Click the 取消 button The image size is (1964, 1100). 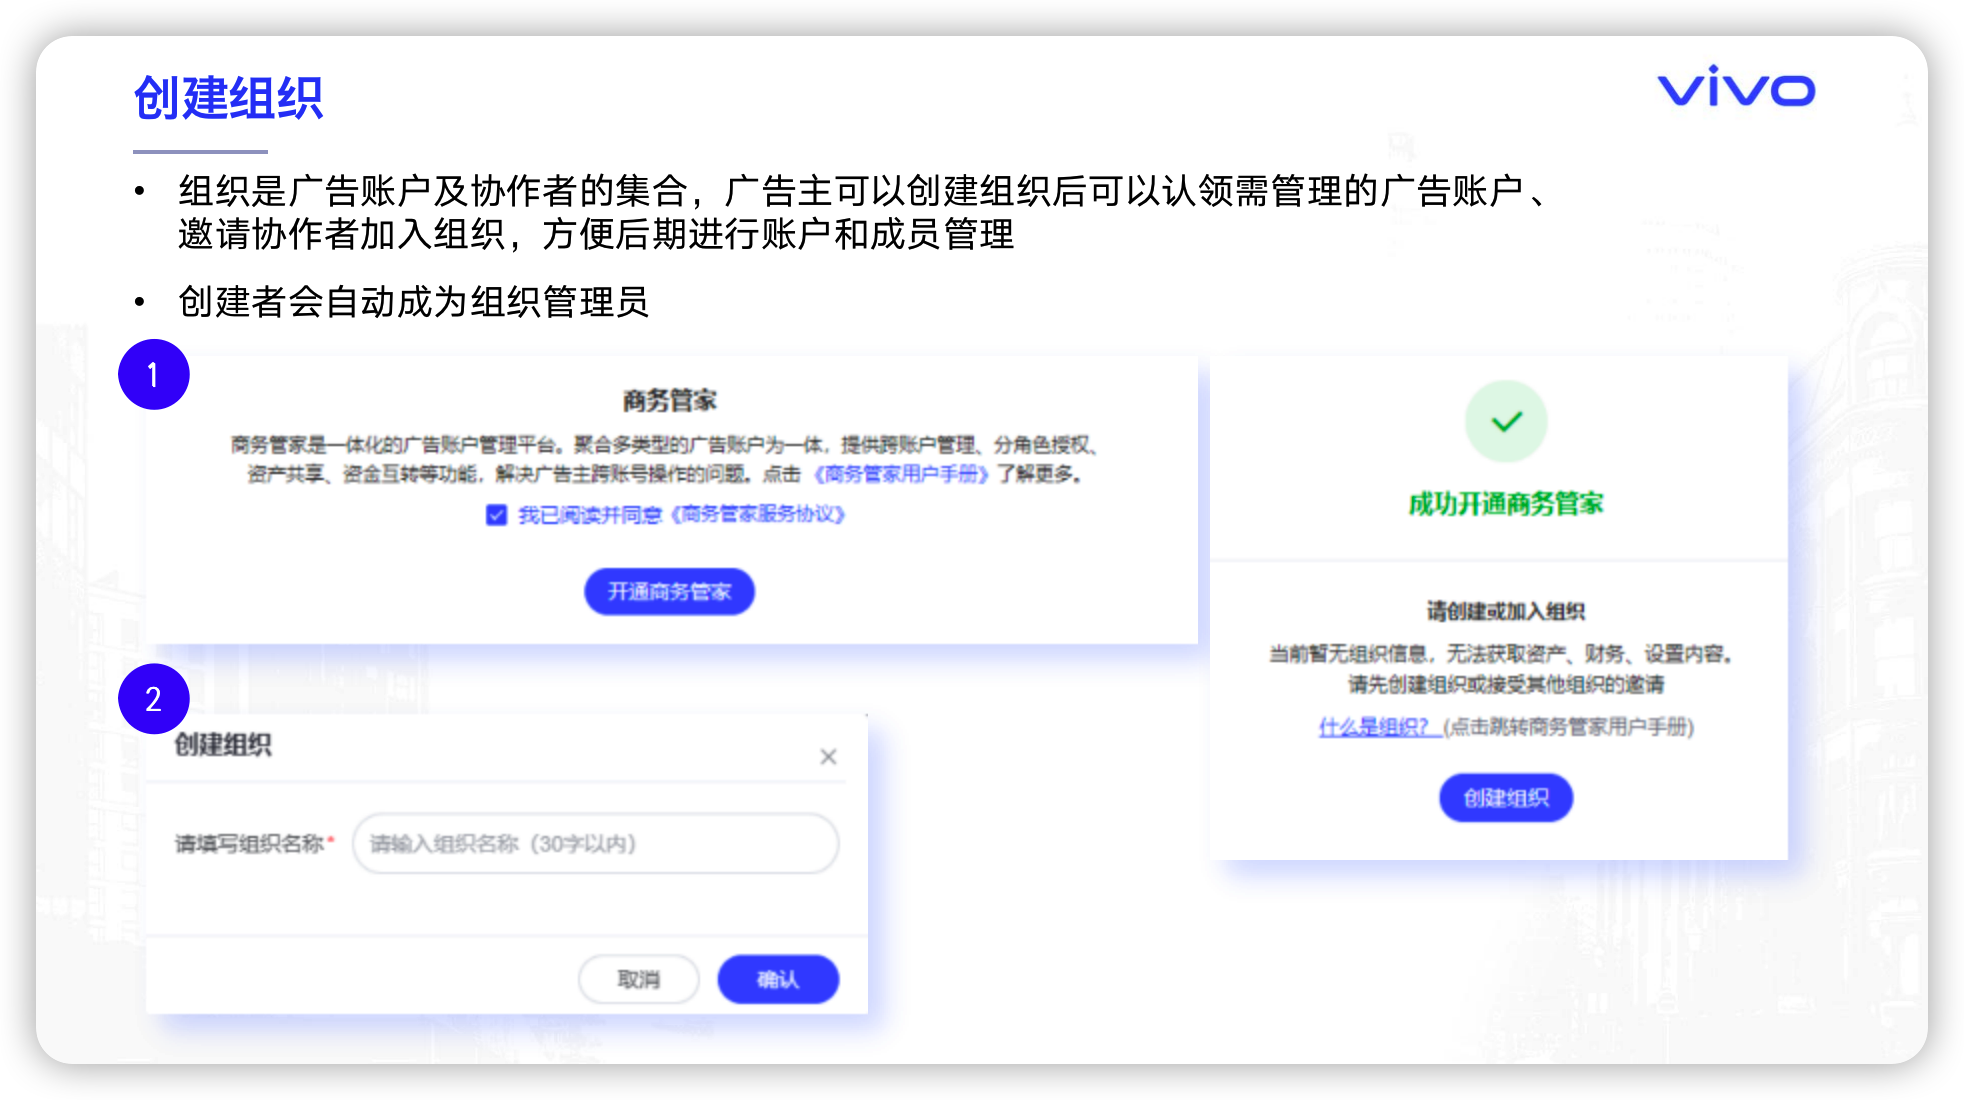coord(638,979)
